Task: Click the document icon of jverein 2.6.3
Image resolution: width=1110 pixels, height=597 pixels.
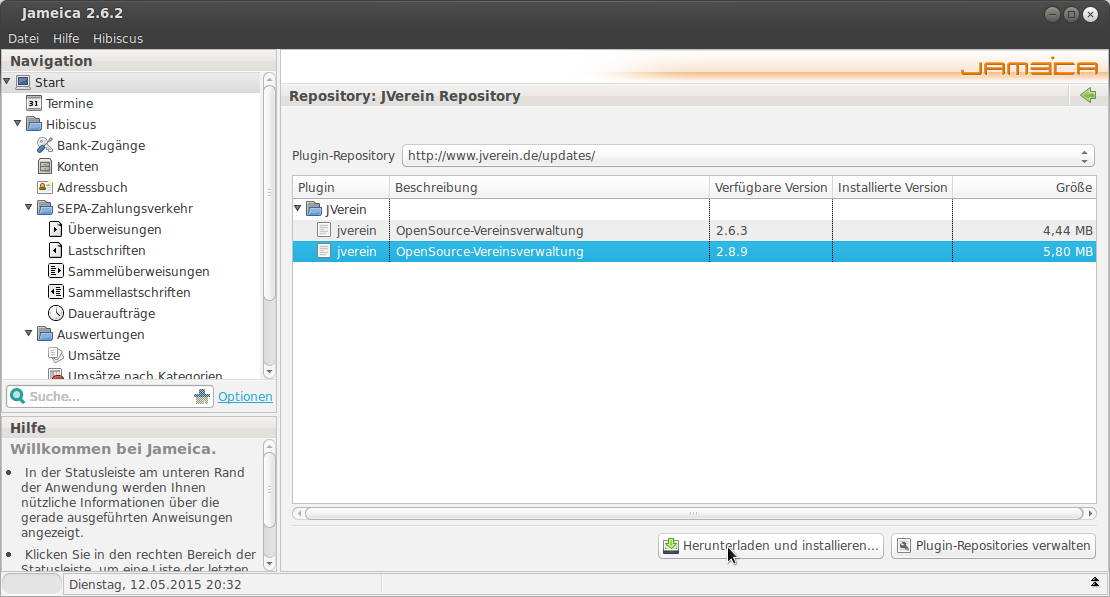Action: (x=324, y=230)
